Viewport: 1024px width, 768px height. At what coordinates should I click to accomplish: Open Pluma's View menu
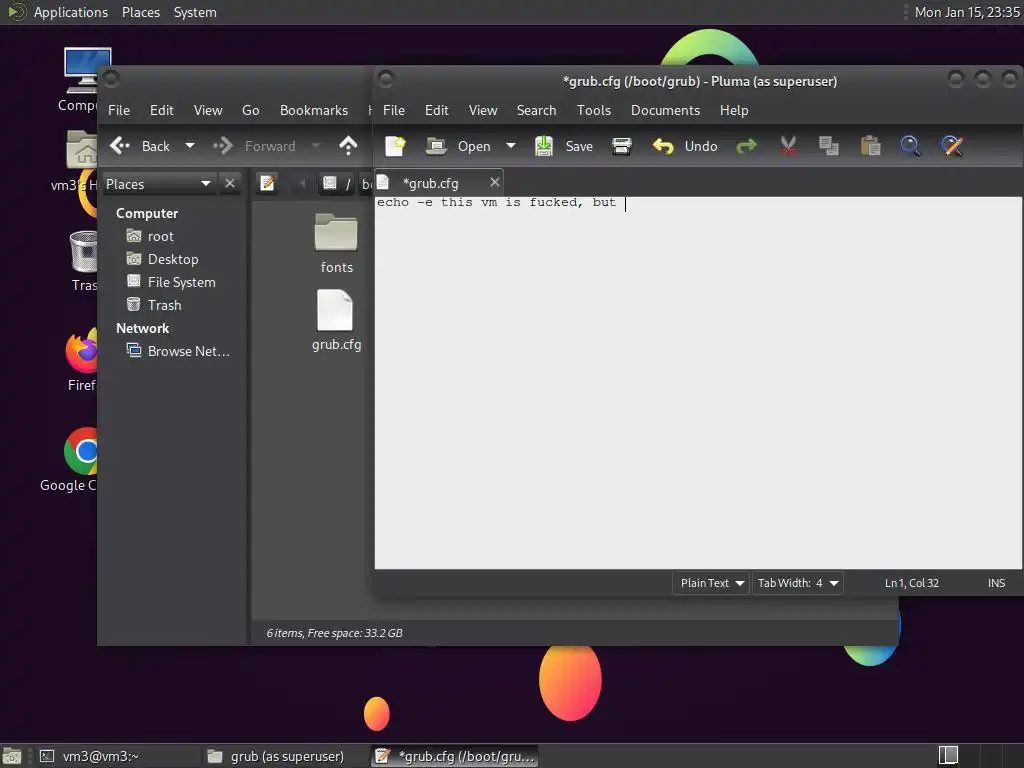[483, 110]
